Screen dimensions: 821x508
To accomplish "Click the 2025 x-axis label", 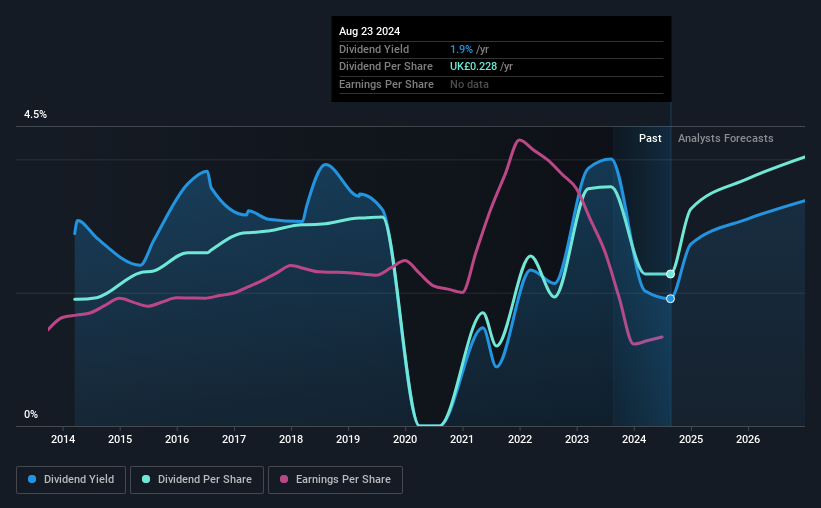I will (691, 439).
